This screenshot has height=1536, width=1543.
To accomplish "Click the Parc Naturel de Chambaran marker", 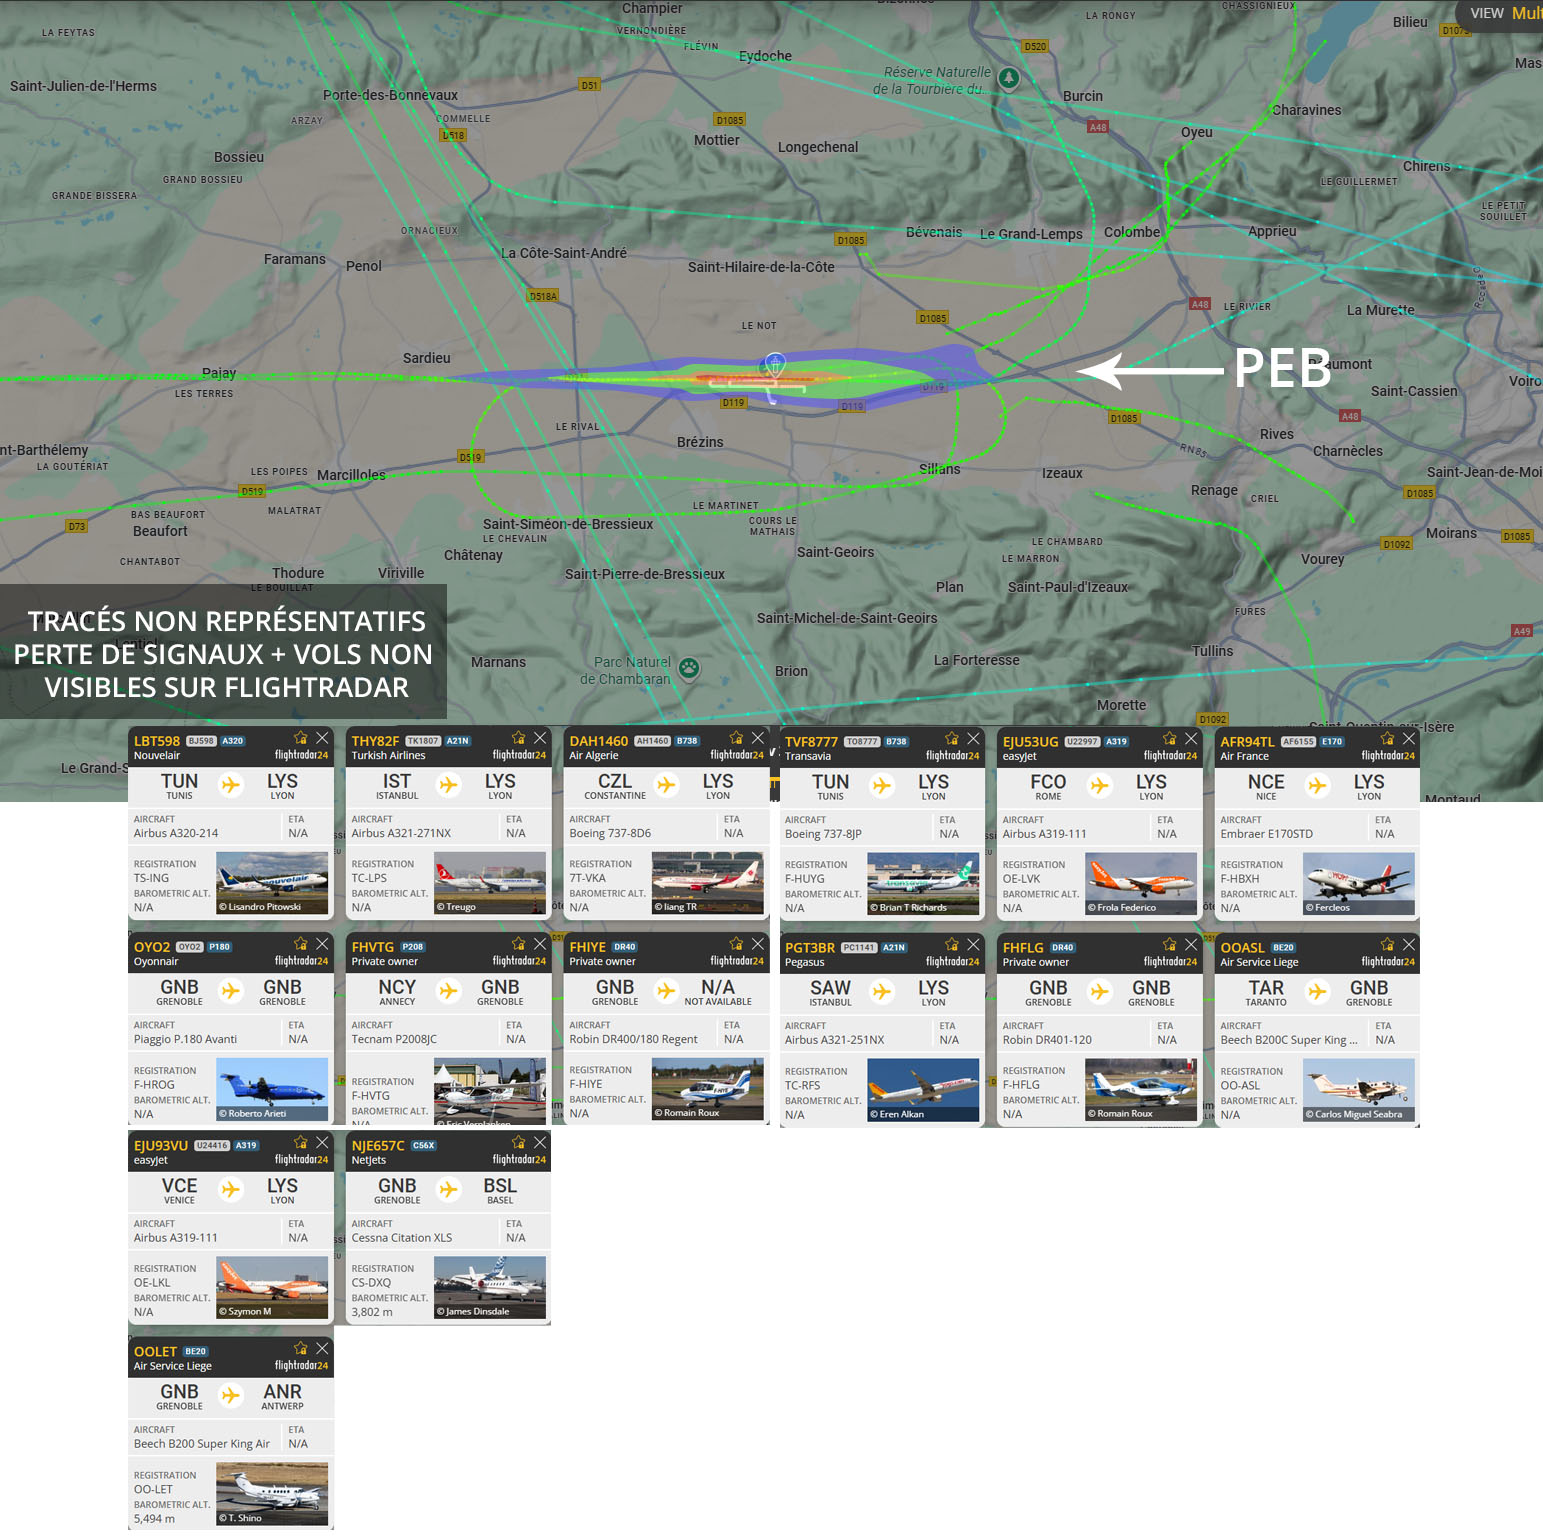I will coord(689,668).
